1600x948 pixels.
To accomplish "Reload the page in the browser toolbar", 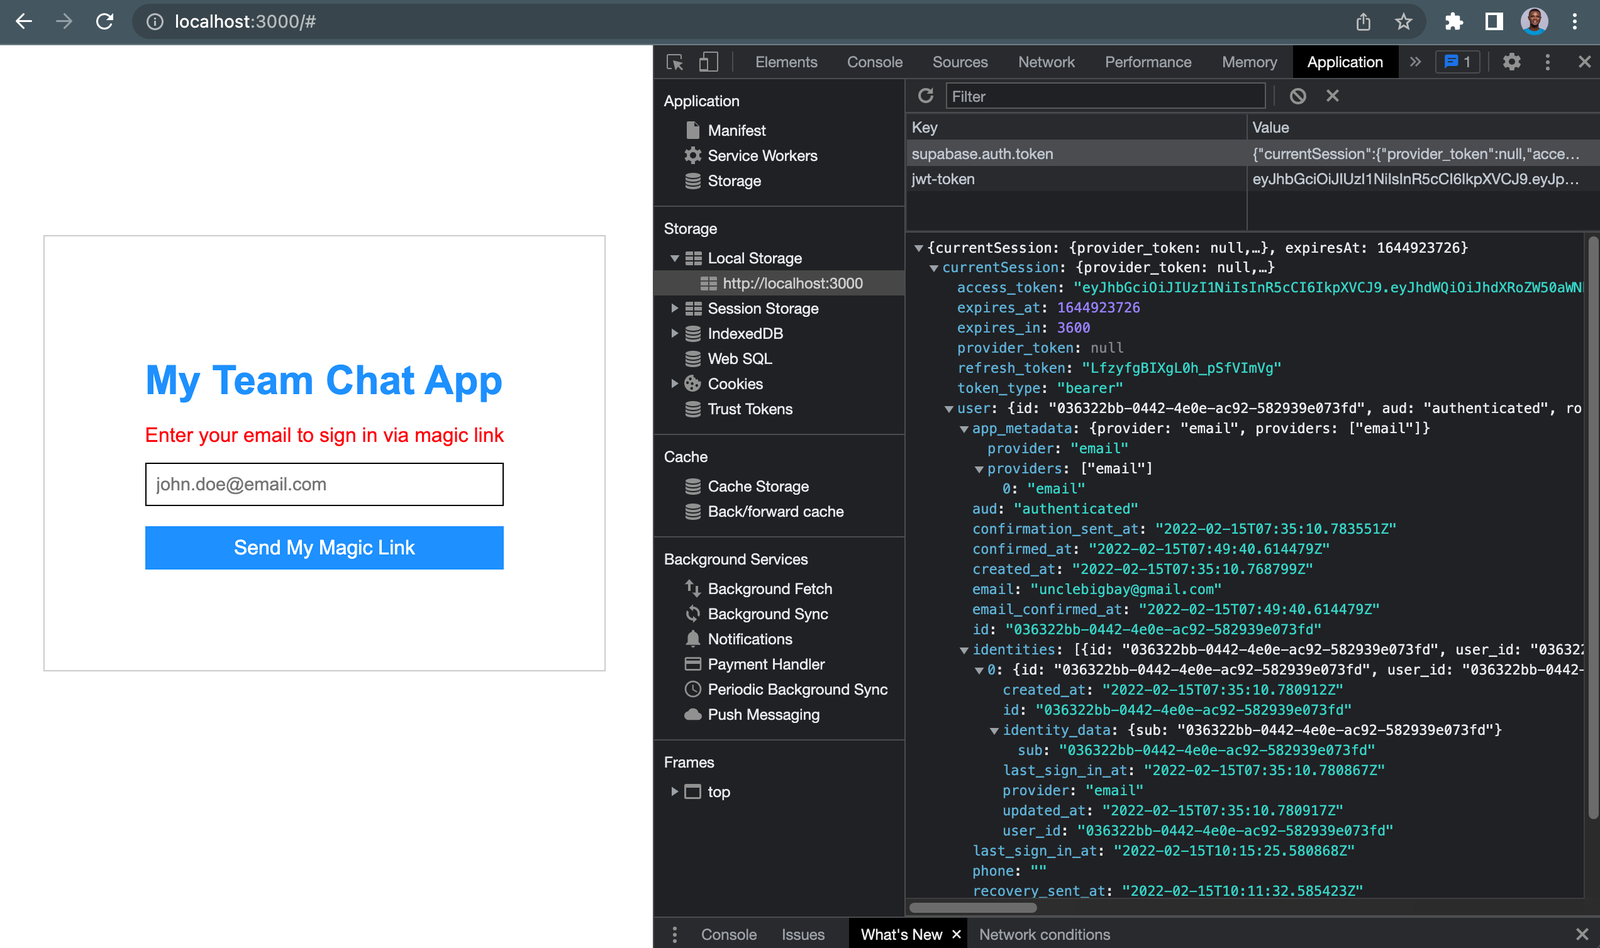I will tap(104, 21).
